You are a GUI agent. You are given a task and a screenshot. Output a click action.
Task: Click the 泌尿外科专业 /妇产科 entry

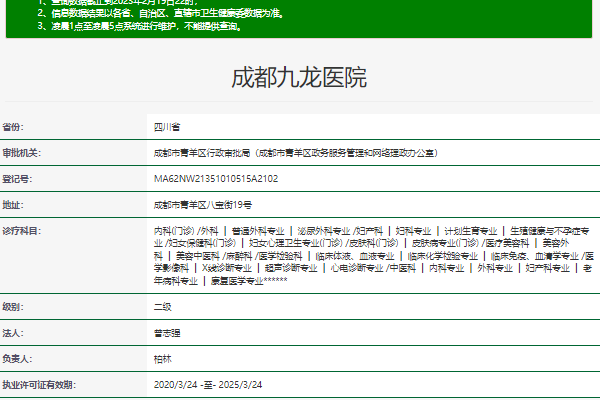click(x=340, y=231)
